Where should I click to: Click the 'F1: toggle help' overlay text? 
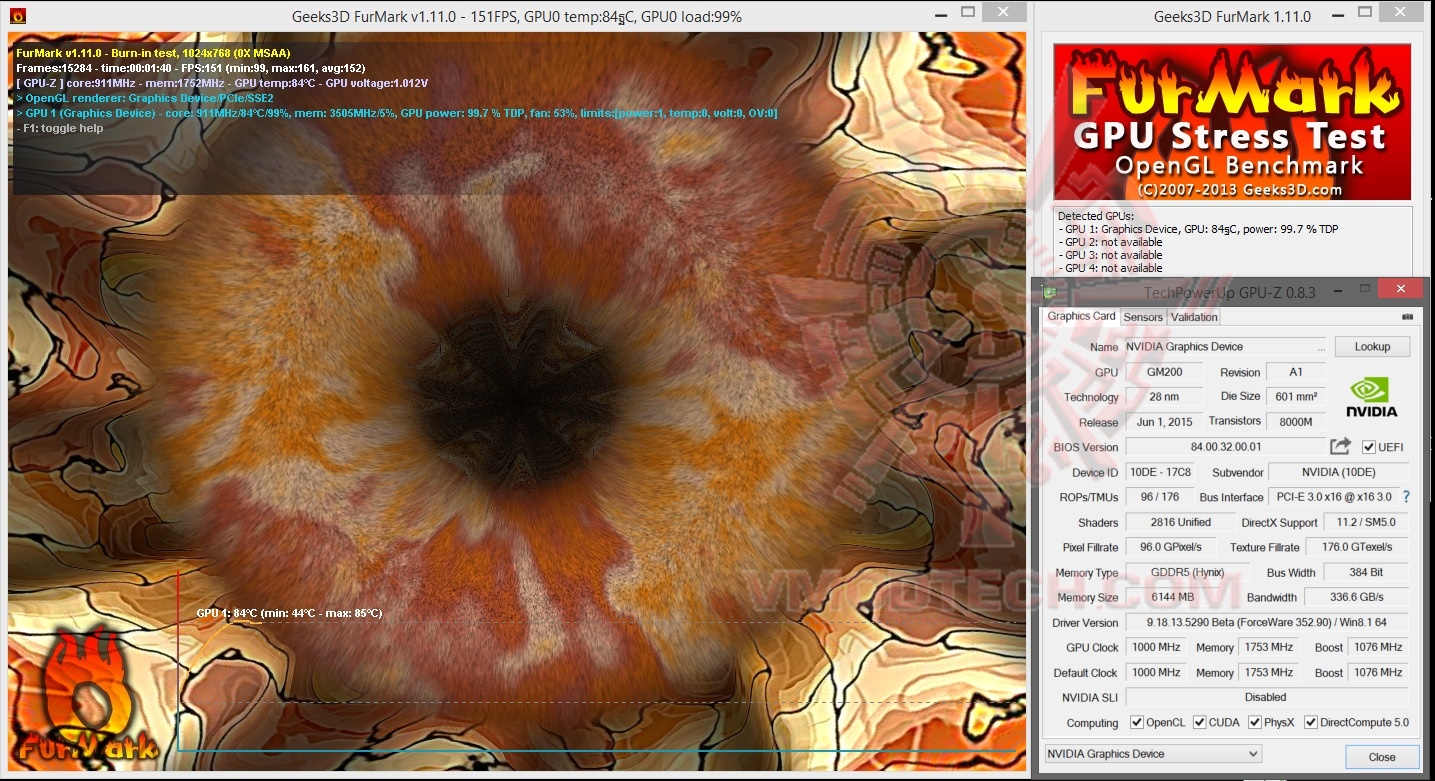coord(60,128)
